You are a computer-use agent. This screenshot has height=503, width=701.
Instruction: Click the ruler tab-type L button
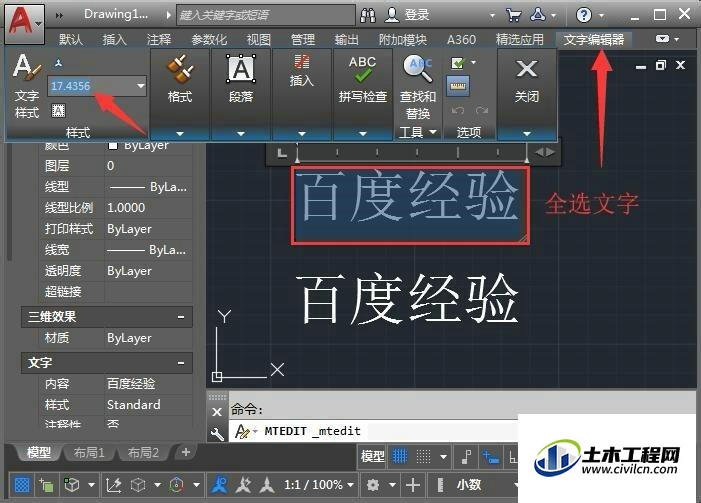(282, 153)
